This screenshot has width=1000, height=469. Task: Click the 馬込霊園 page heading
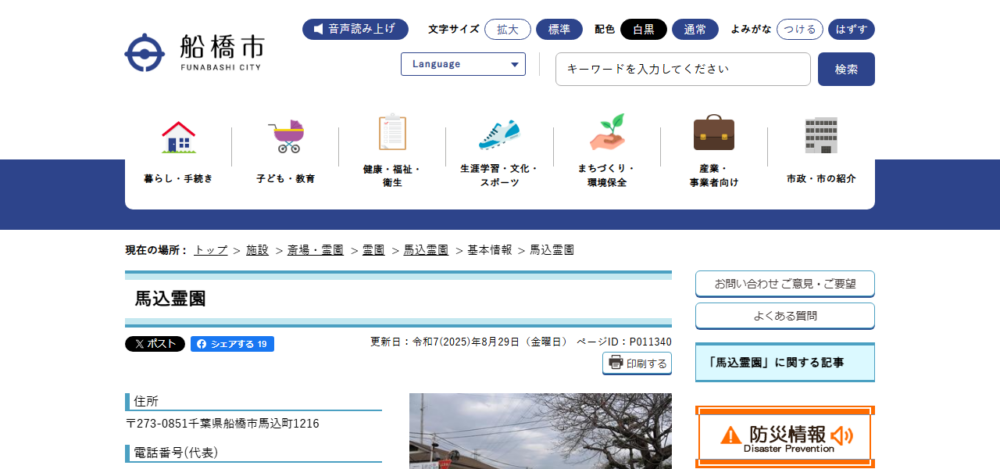[x=170, y=299]
